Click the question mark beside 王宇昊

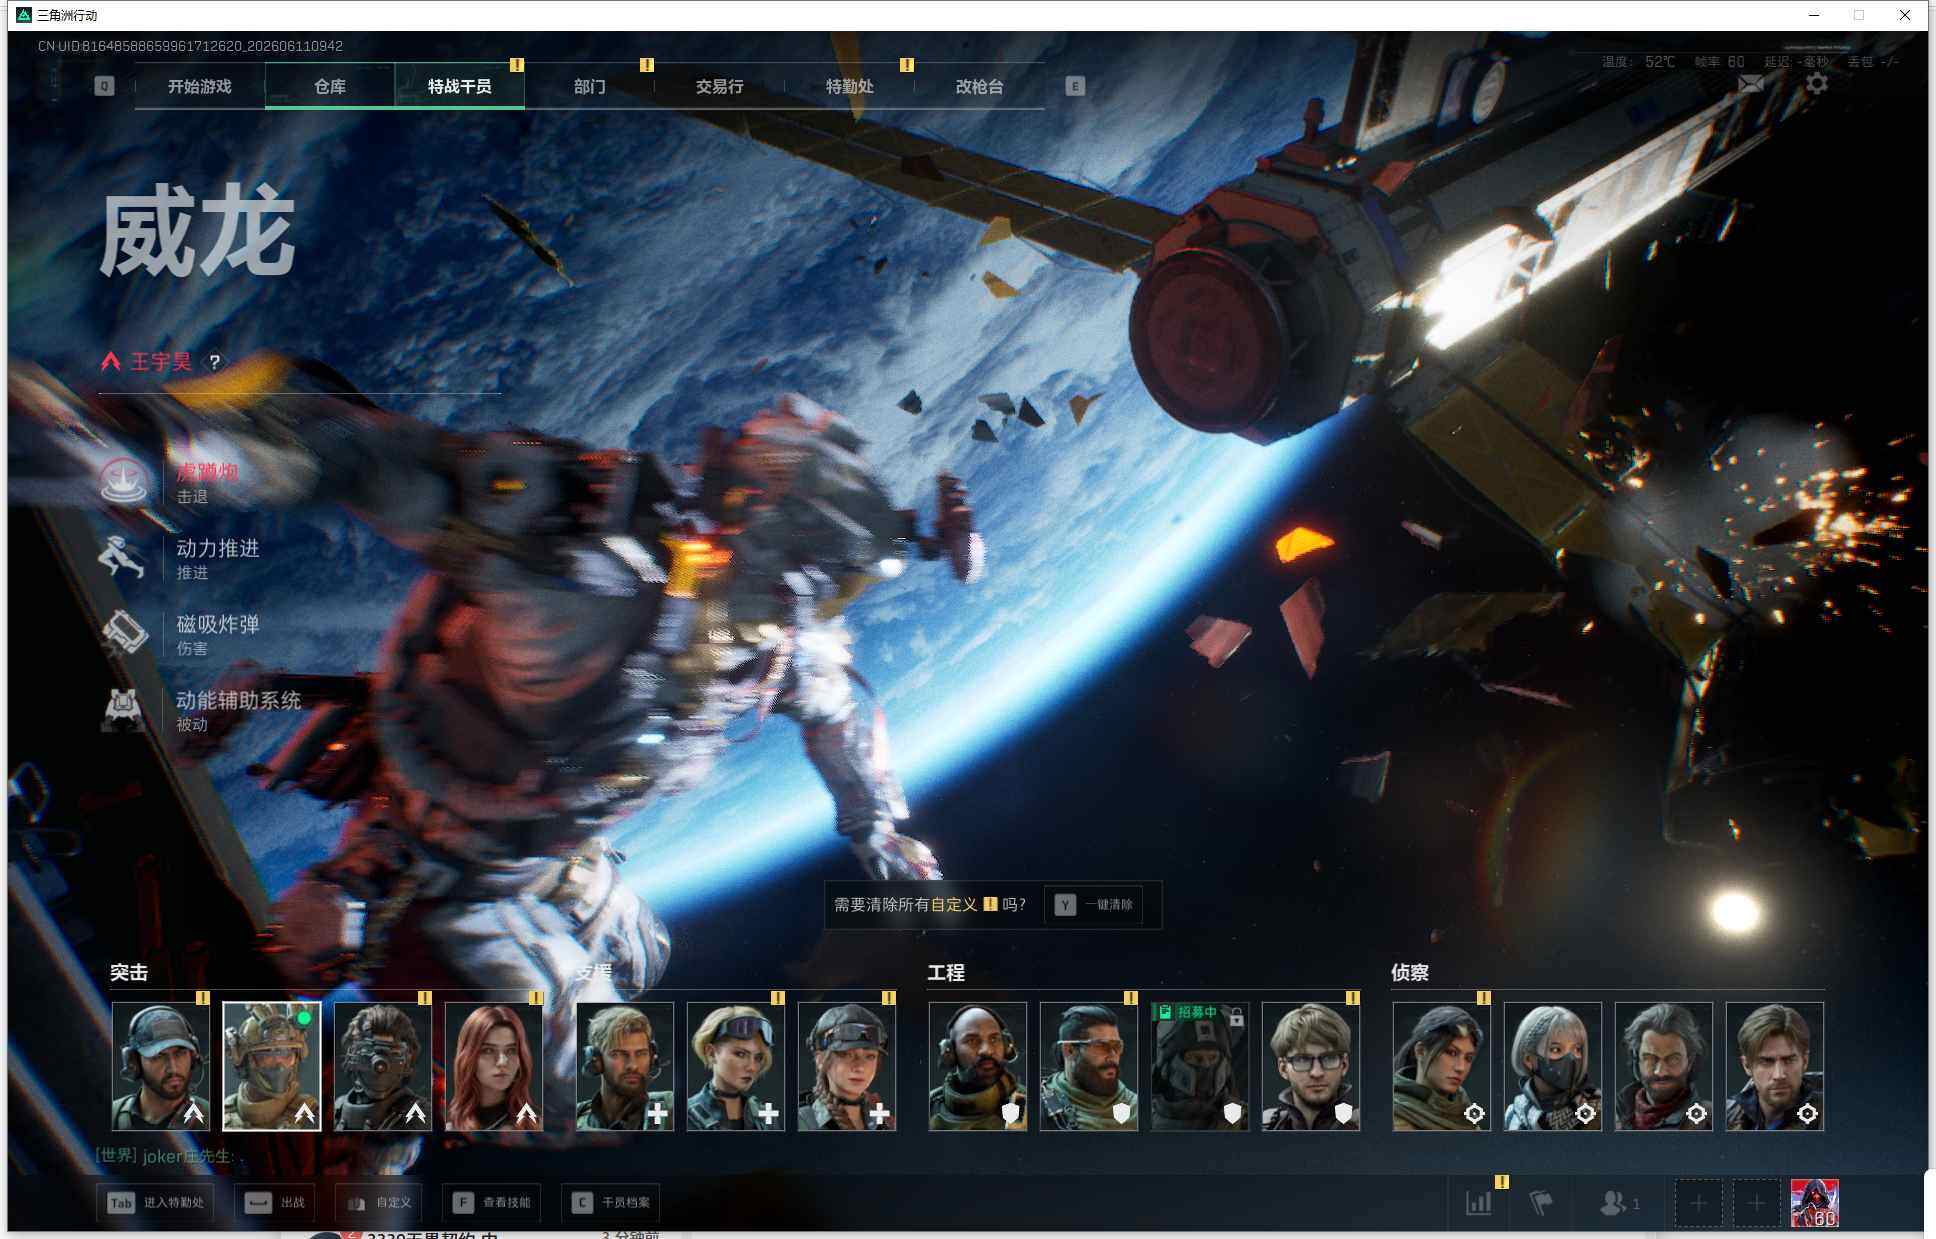click(x=214, y=362)
